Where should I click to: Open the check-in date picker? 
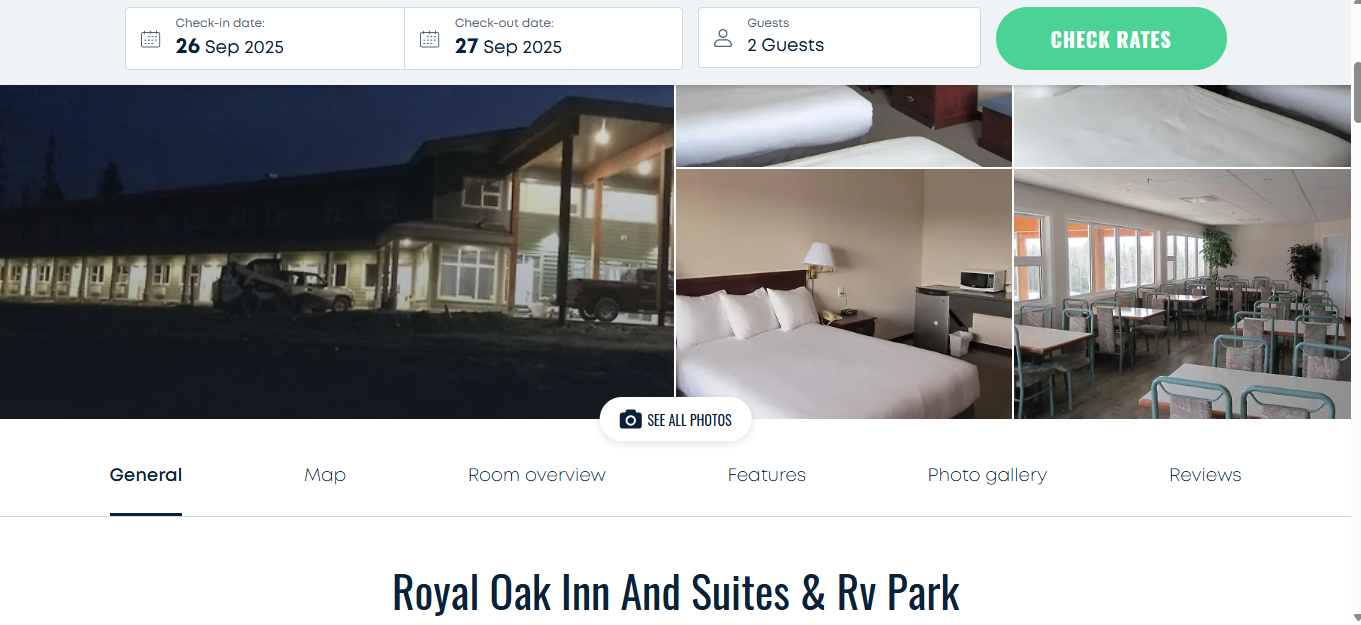click(265, 38)
